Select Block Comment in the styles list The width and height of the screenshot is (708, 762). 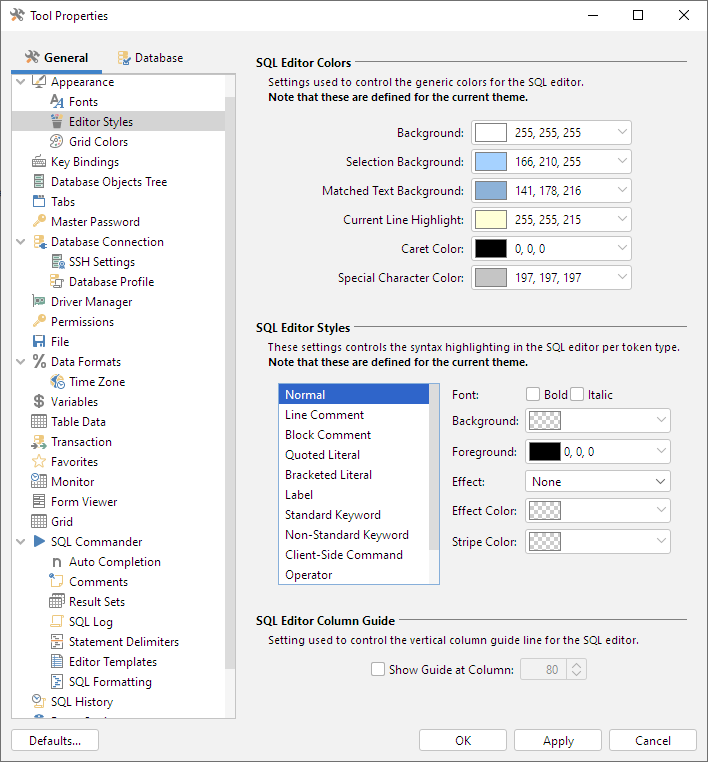tap(328, 435)
